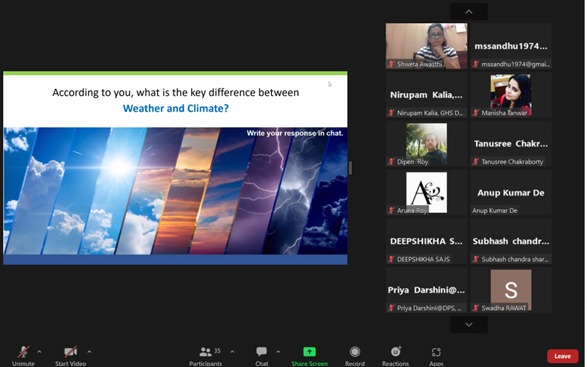Image resolution: width=587 pixels, height=367 pixels.
Task: Click muted mic icon beside Shweta Awasthi
Action: pyautogui.click(x=391, y=64)
